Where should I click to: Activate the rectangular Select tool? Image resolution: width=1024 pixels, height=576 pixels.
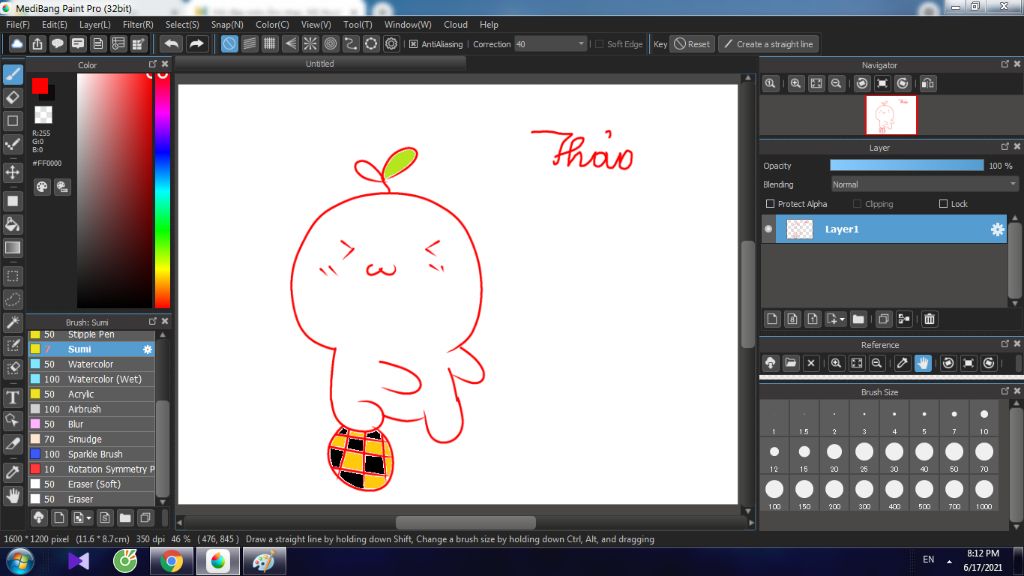coord(12,276)
